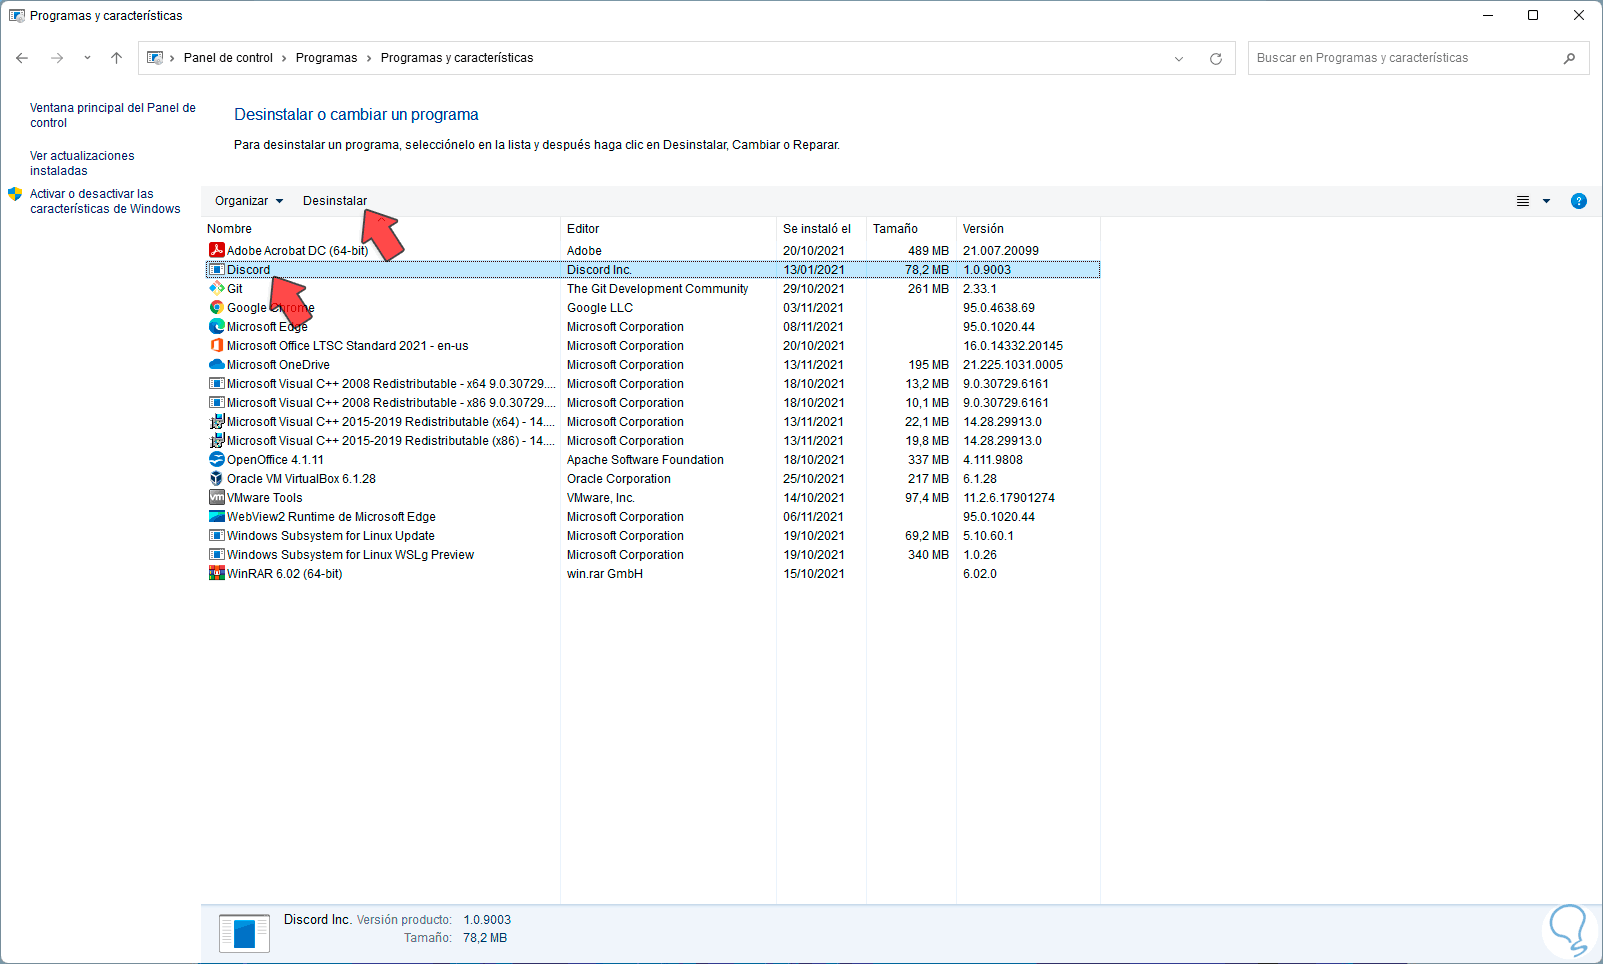The width and height of the screenshot is (1603, 964).
Task: Select the WinRAR 6.02 (64-bit) row name
Action: coord(284,573)
